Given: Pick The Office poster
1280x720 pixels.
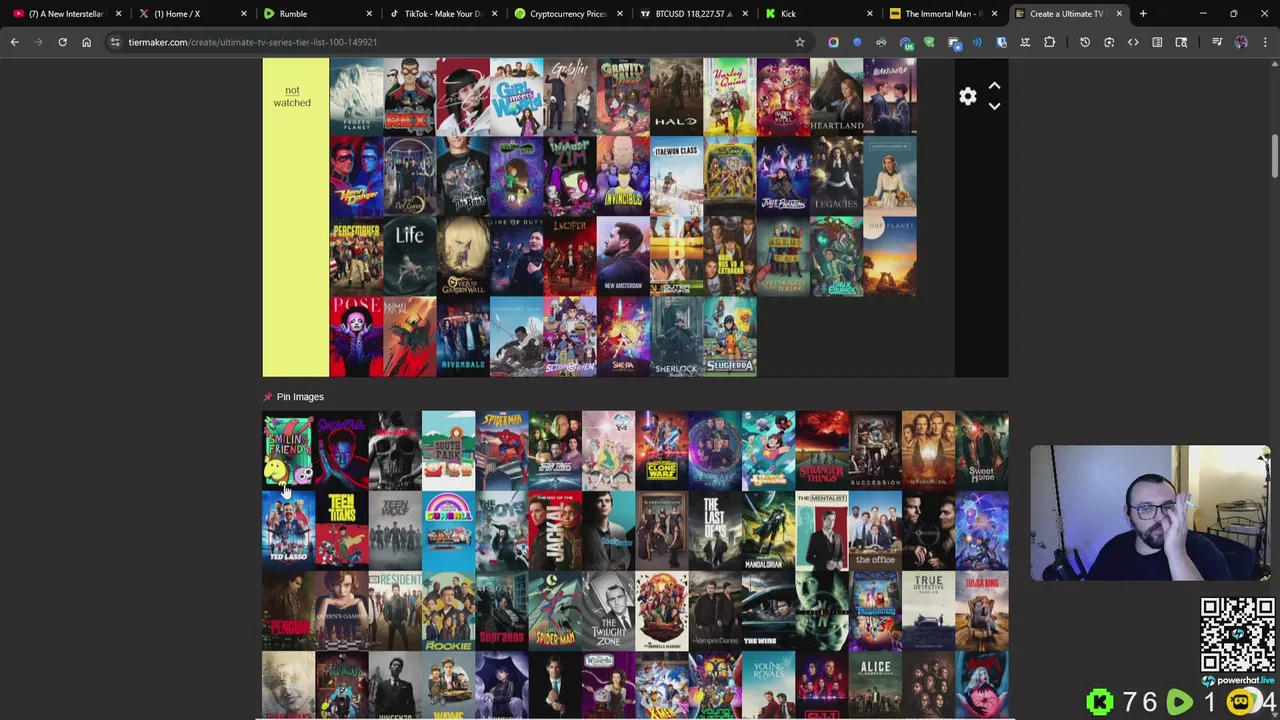Looking at the screenshot, I should point(875,530).
